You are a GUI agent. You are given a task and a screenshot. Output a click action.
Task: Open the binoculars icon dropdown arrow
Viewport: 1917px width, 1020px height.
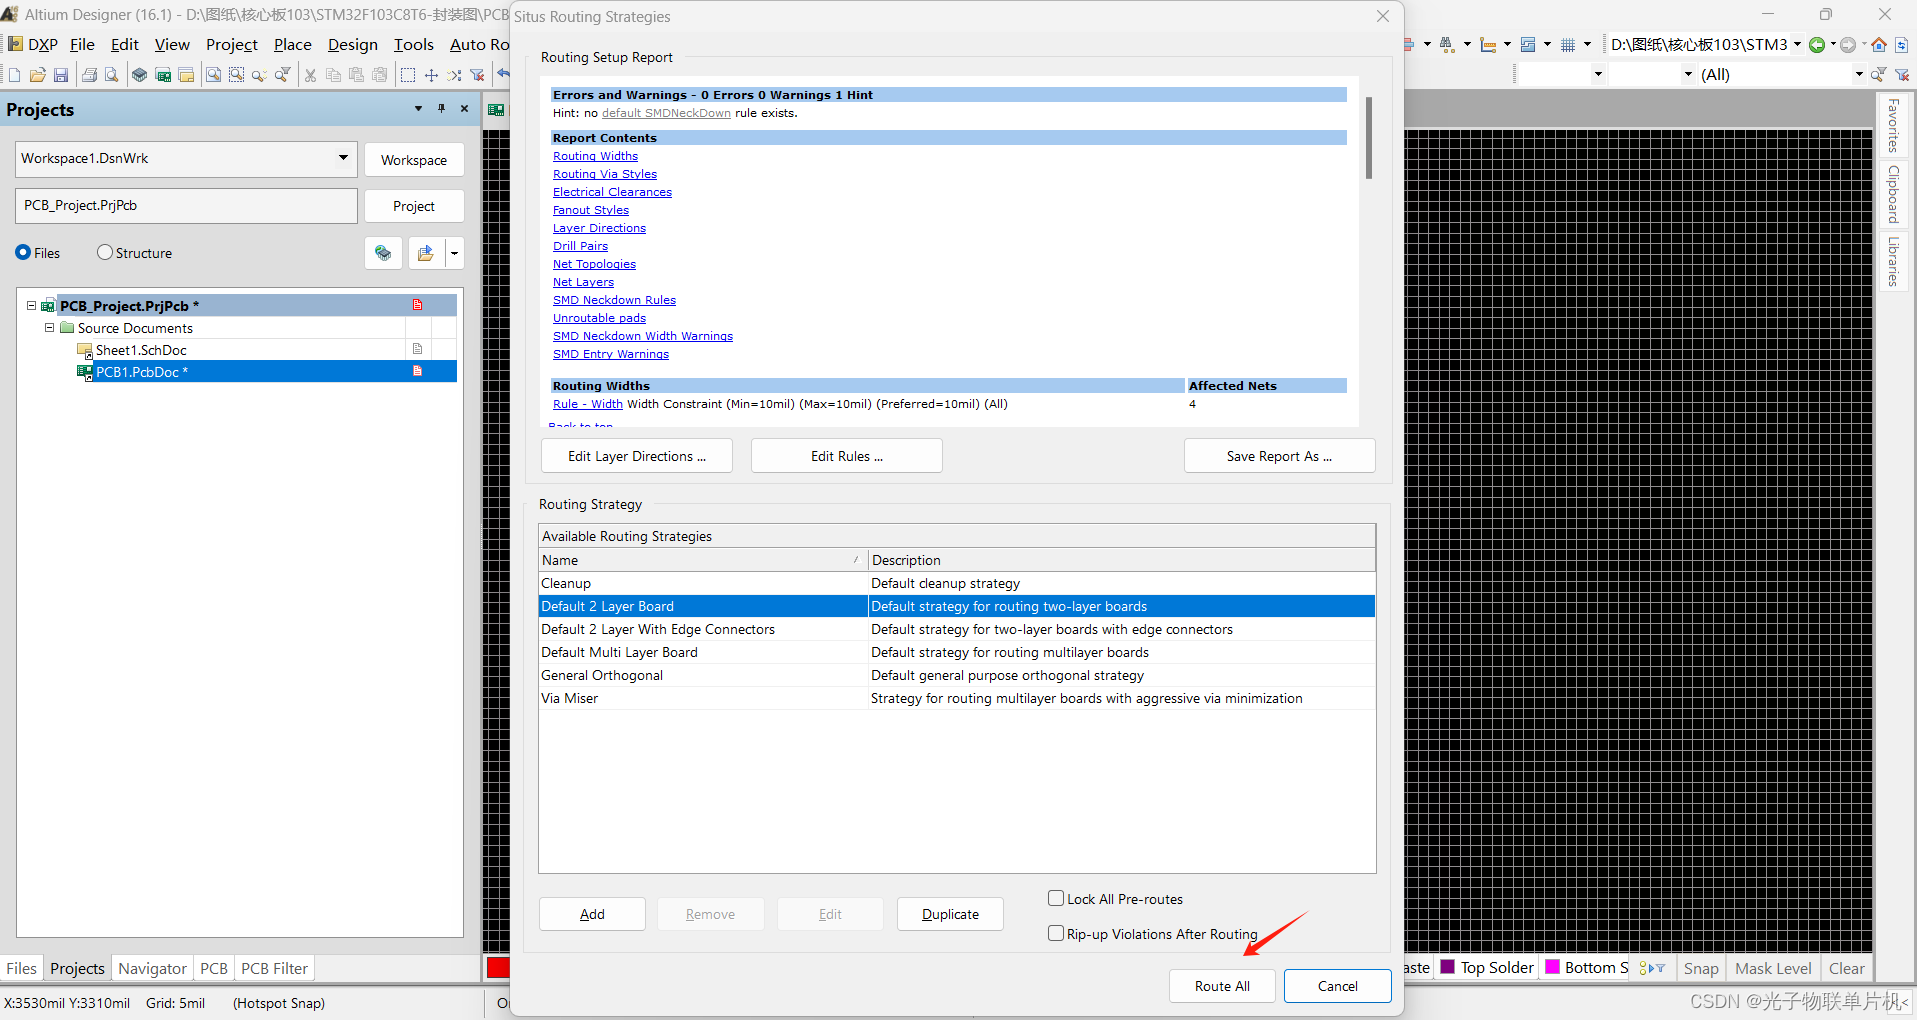[1467, 45]
